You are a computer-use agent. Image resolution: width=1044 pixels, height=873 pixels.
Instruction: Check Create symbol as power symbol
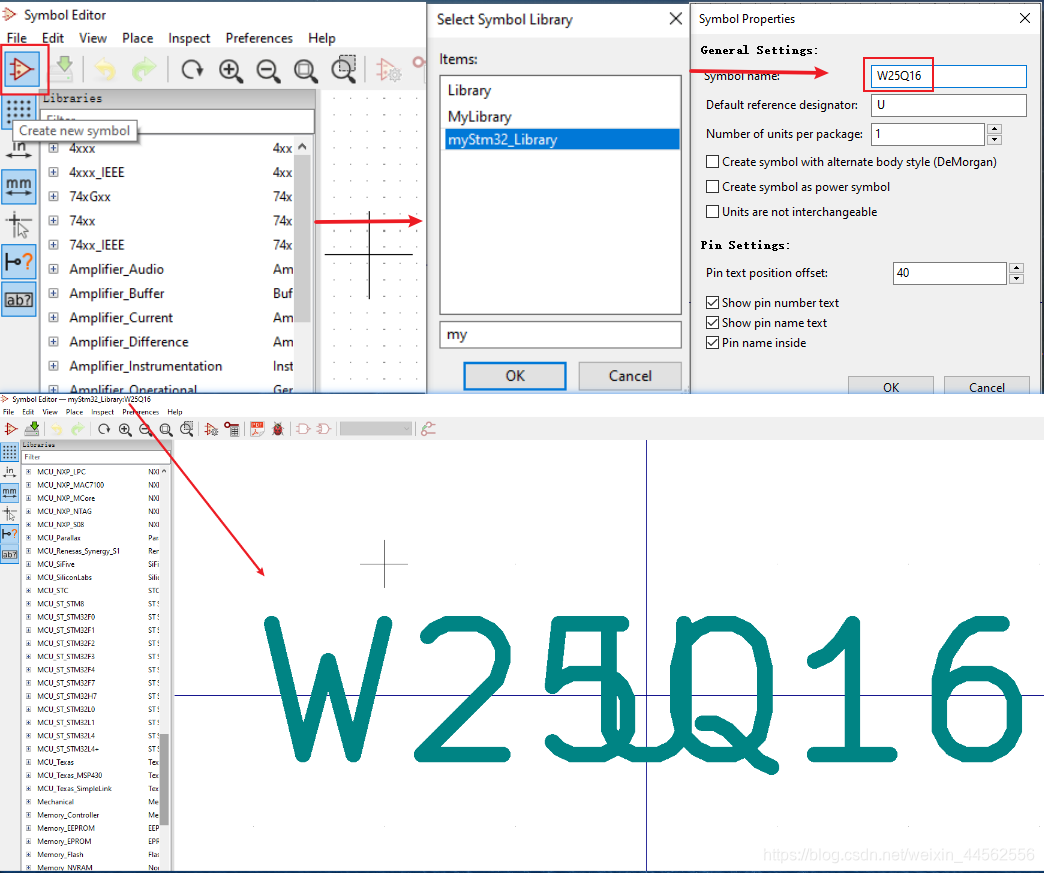pyautogui.click(x=712, y=186)
